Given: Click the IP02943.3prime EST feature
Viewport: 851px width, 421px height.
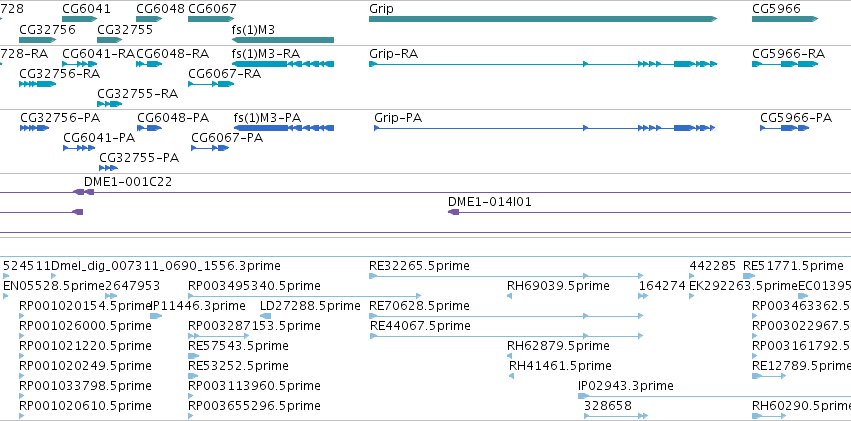Looking at the screenshot, I should (714, 396).
